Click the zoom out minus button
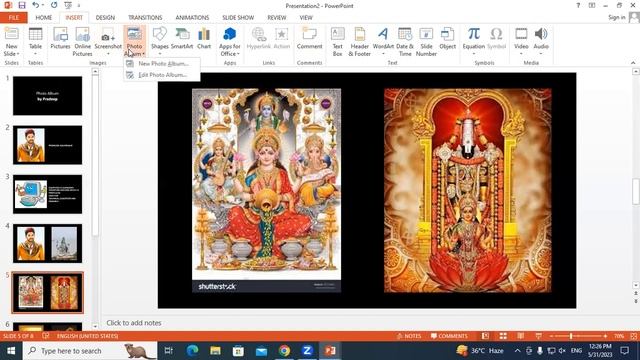The width and height of the screenshot is (640, 360). pos(551,336)
